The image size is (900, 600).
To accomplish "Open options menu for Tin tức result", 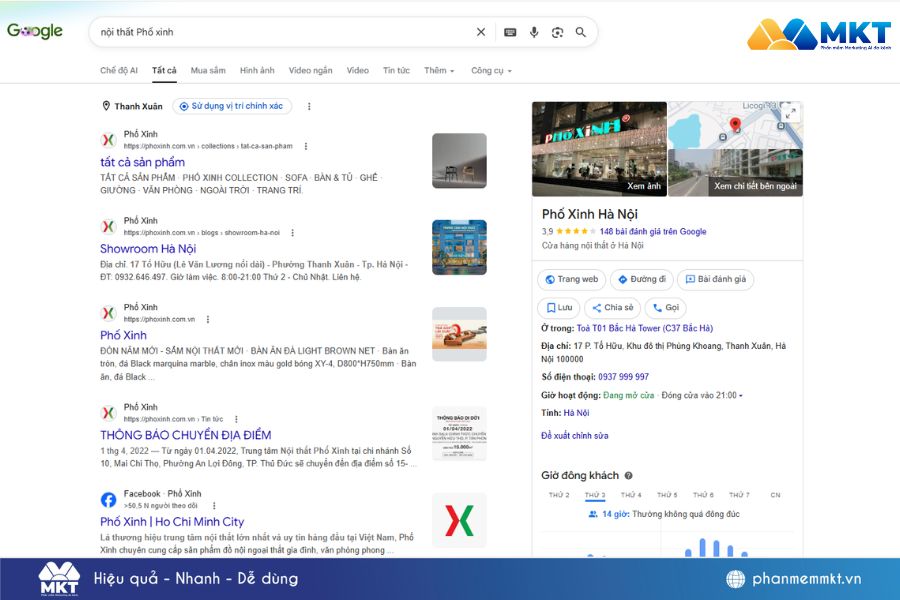I will tap(236, 419).
